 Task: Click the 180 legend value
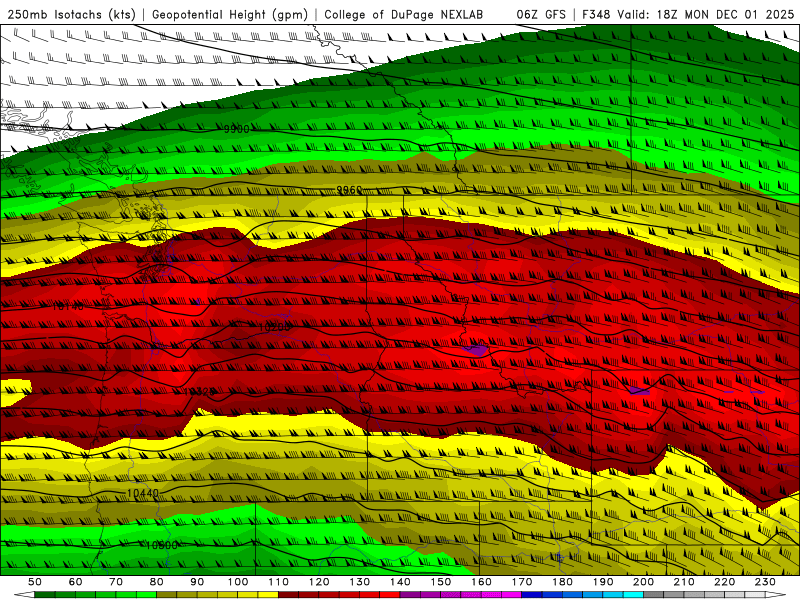point(562,582)
